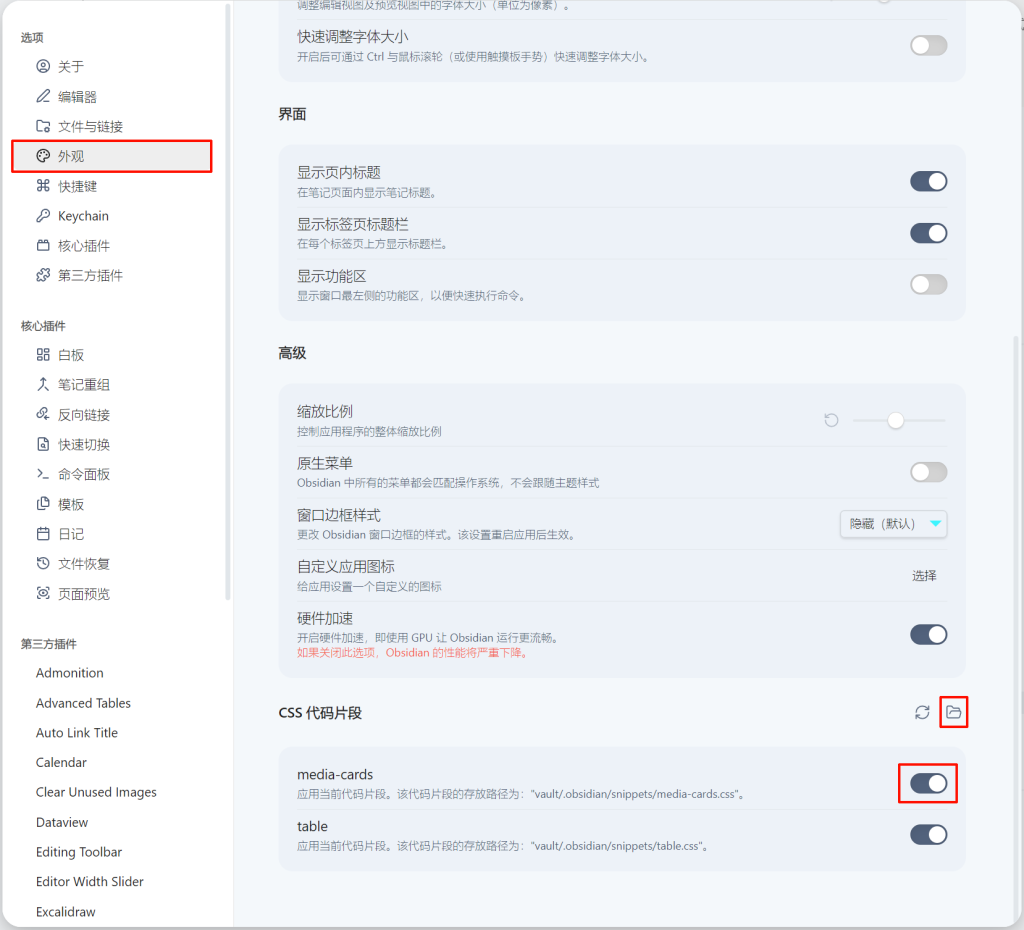Click the Keychain key icon
Viewport: 1024px width, 930px height.
pos(43,216)
